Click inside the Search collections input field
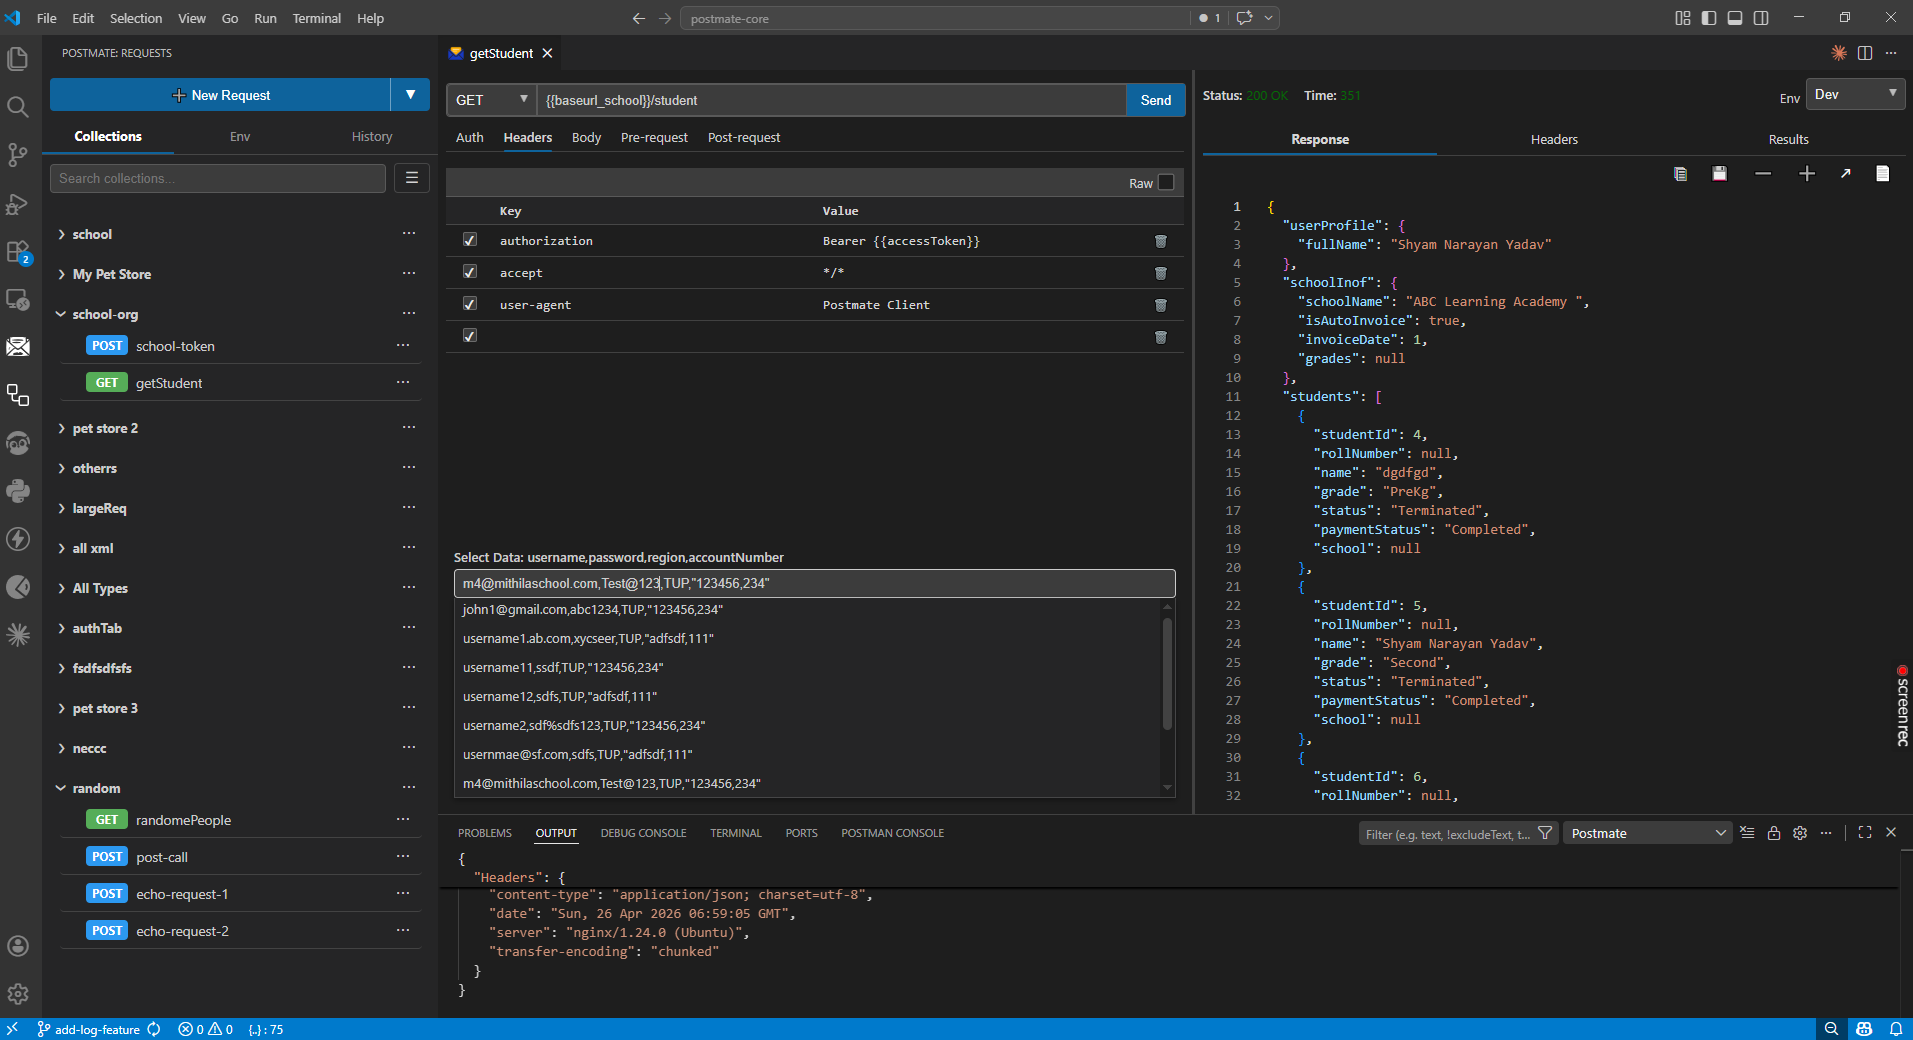Viewport: 1913px width, 1040px height. [x=217, y=177]
